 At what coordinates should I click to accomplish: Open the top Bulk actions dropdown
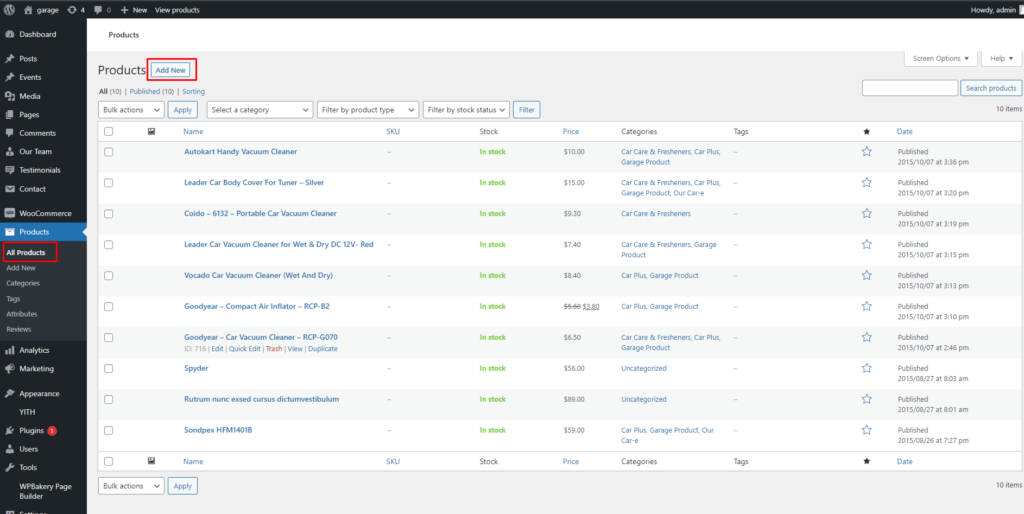[x=131, y=110]
